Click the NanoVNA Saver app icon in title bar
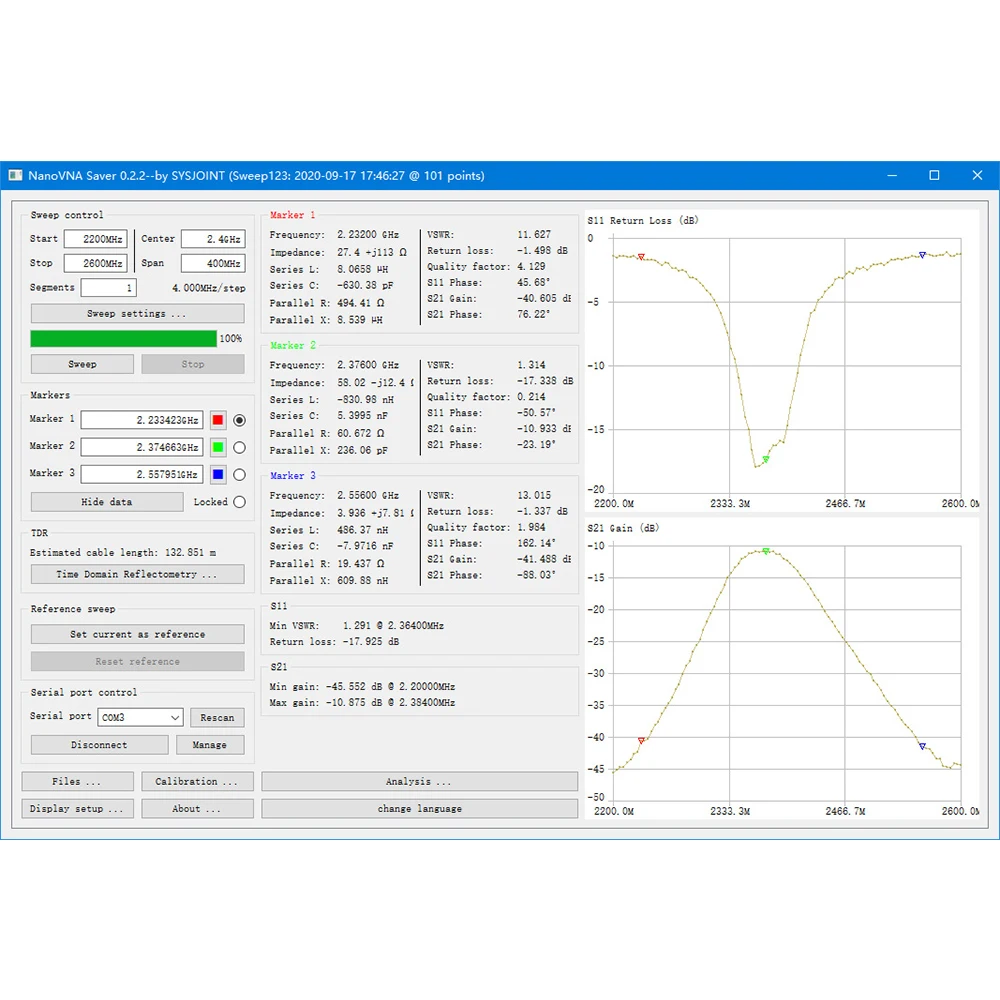The image size is (1000, 1000). (16, 175)
